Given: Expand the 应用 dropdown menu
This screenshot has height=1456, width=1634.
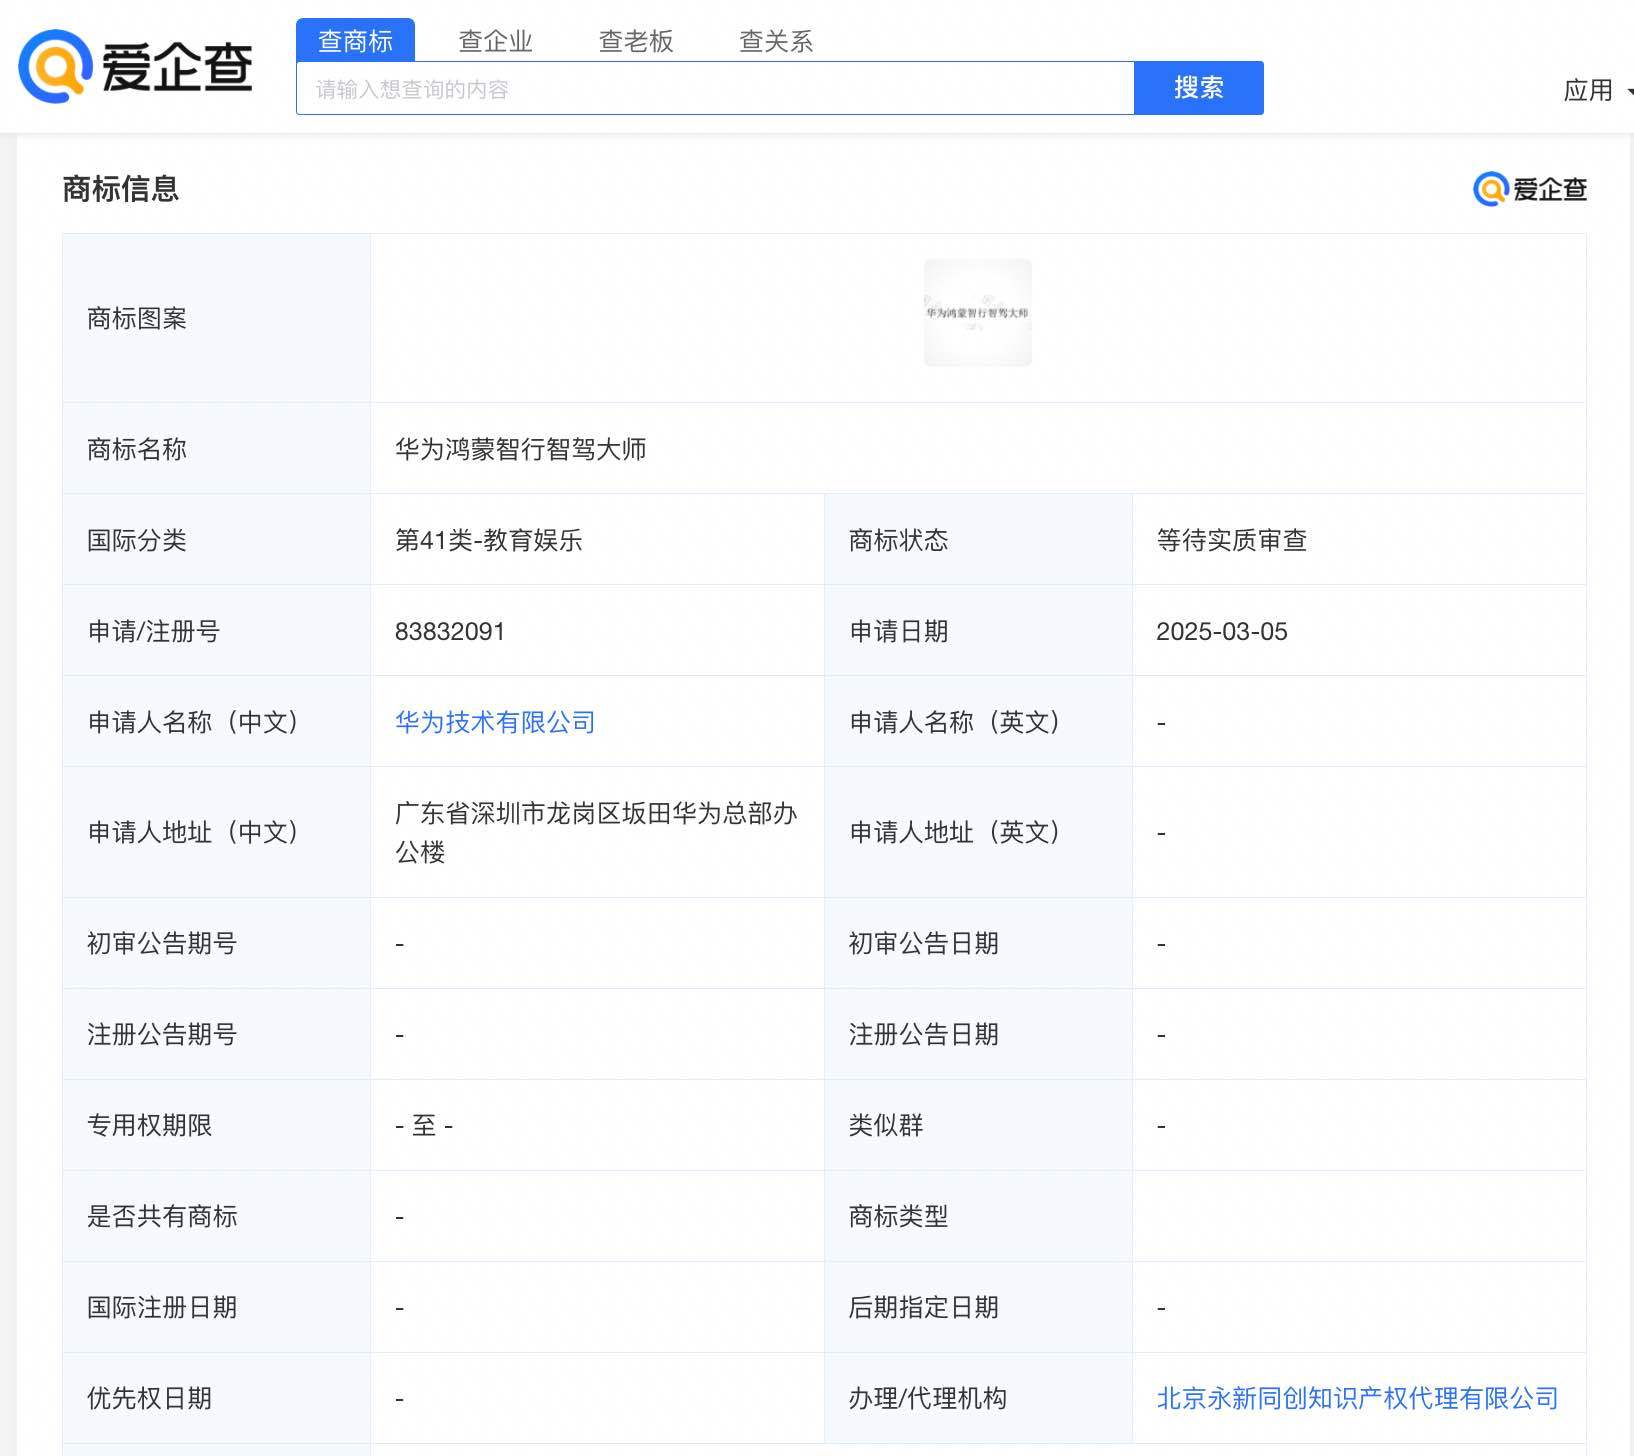Looking at the screenshot, I should tap(1594, 90).
